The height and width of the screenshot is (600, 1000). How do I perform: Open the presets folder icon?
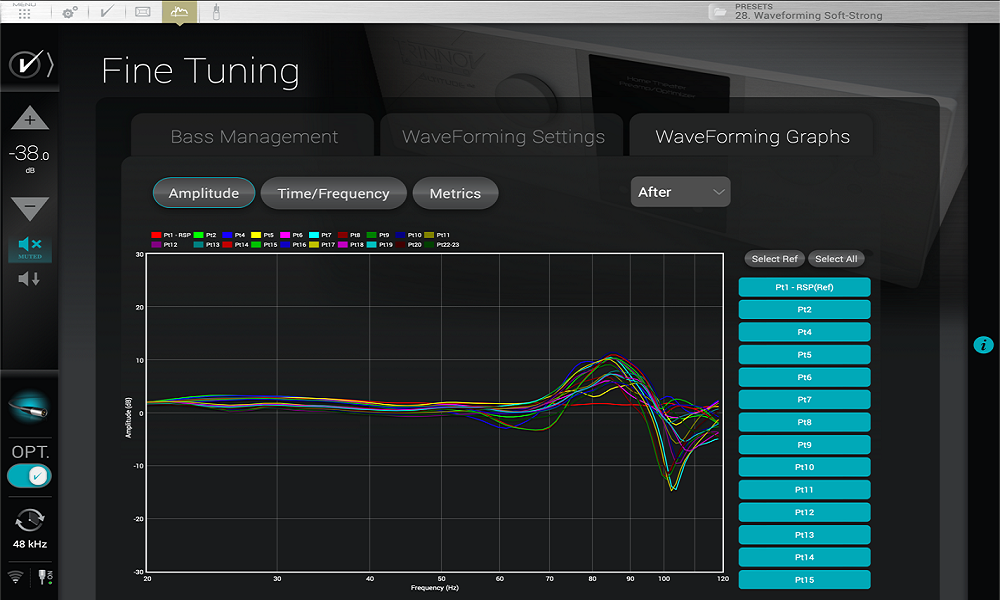pyautogui.click(x=717, y=12)
